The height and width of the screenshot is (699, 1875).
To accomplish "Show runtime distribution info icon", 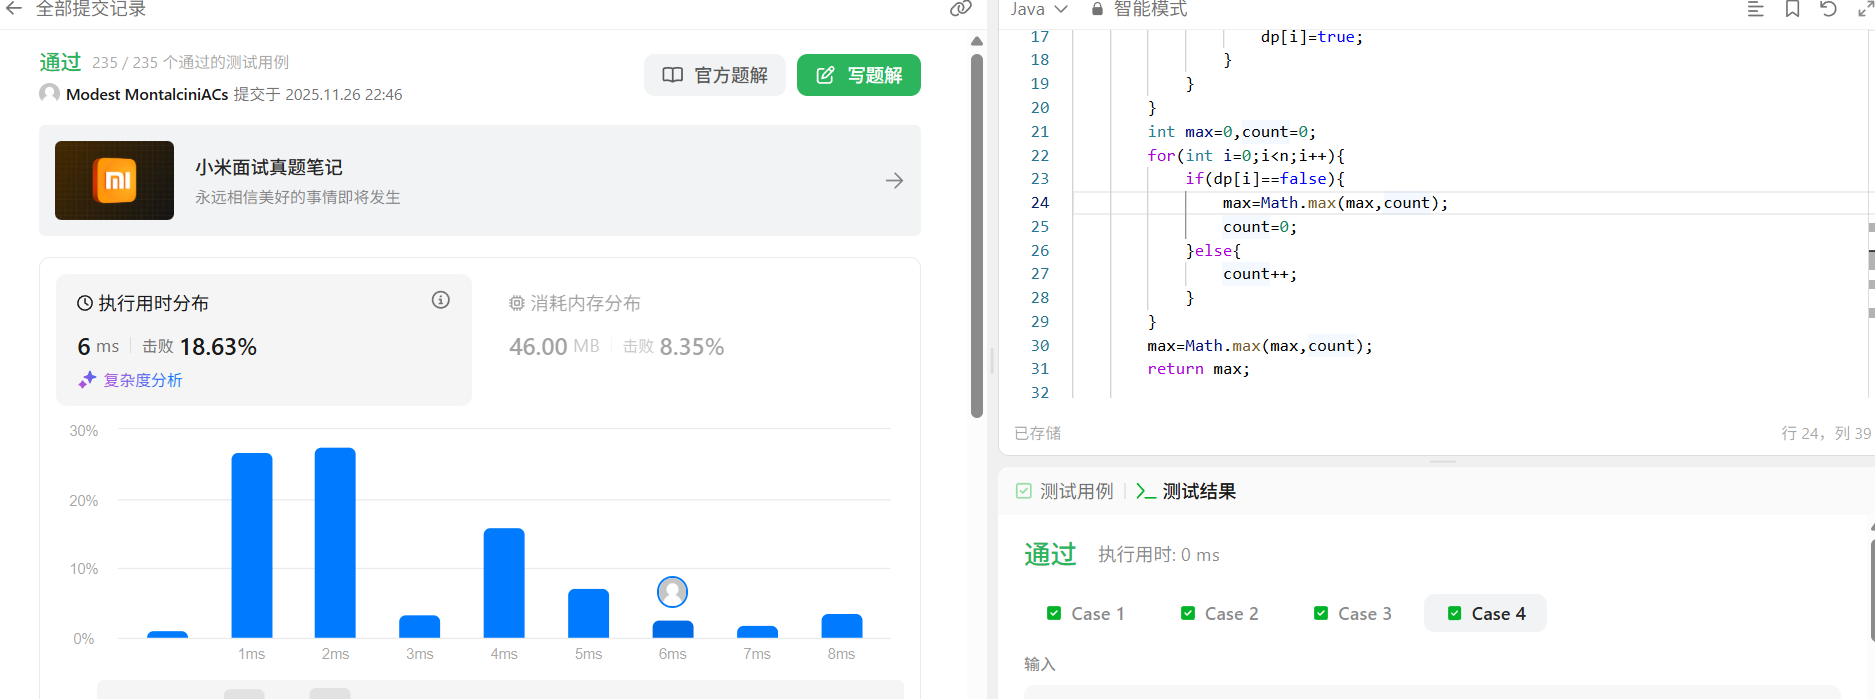I will pos(440,300).
